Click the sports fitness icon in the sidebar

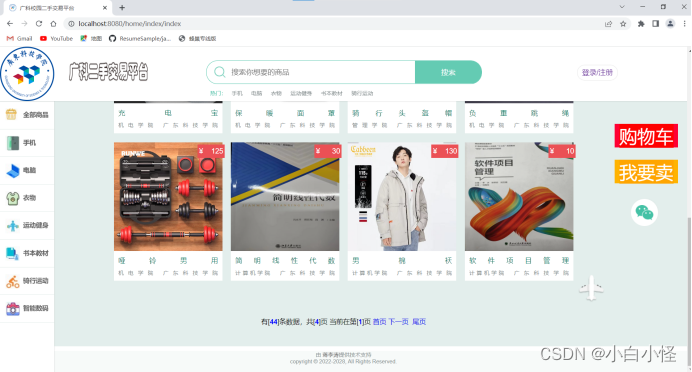point(12,225)
